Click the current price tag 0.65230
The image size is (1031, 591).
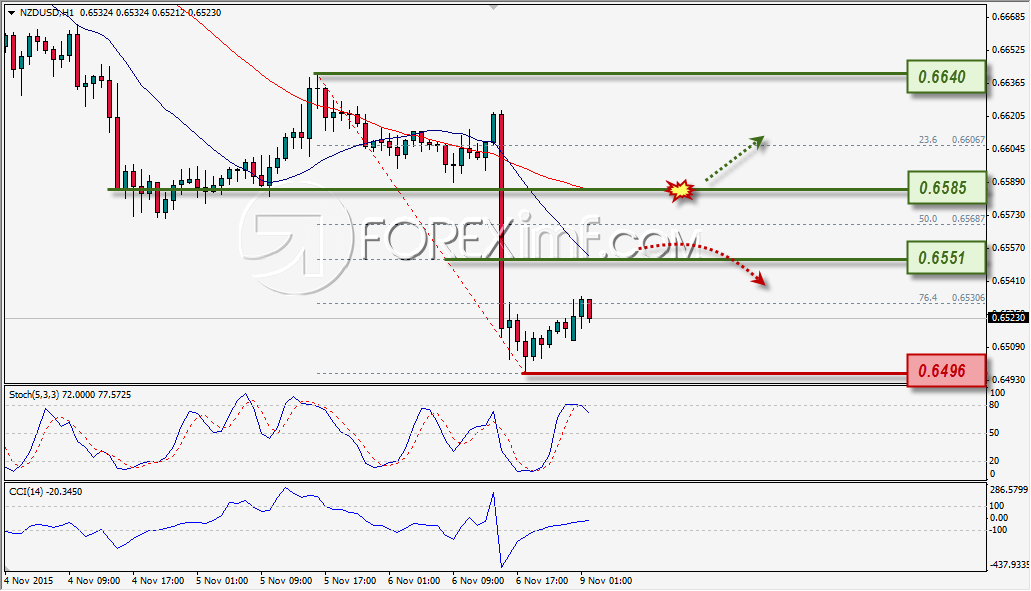(x=1007, y=318)
